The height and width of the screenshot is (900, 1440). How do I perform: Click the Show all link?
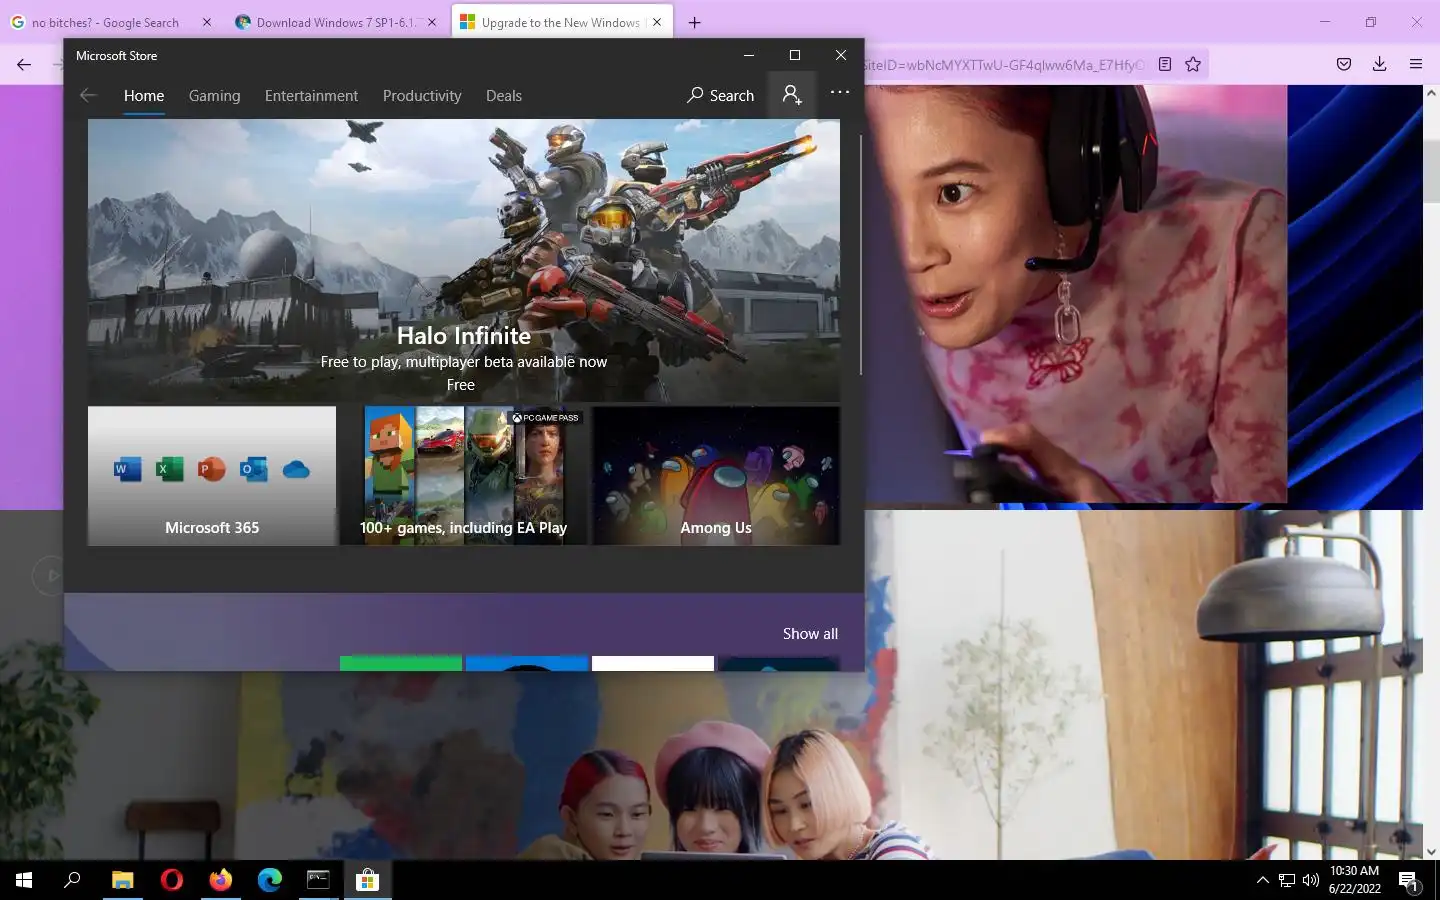click(x=810, y=634)
